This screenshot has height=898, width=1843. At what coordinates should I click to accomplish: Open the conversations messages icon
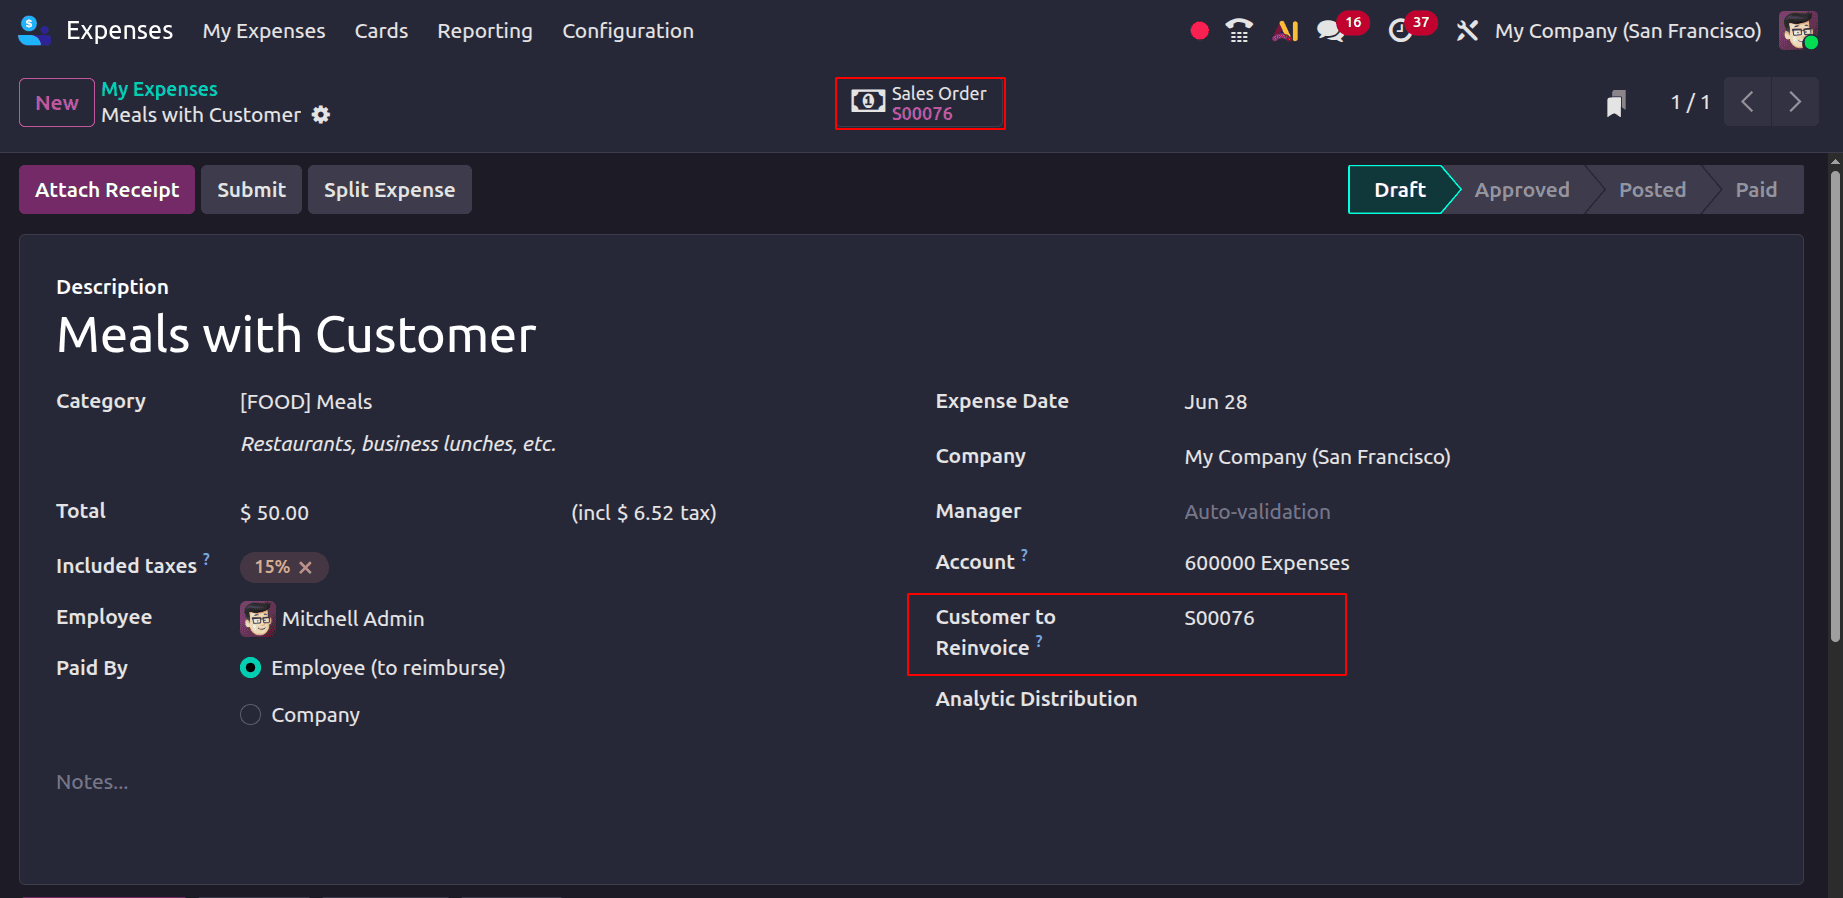coord(1330,31)
